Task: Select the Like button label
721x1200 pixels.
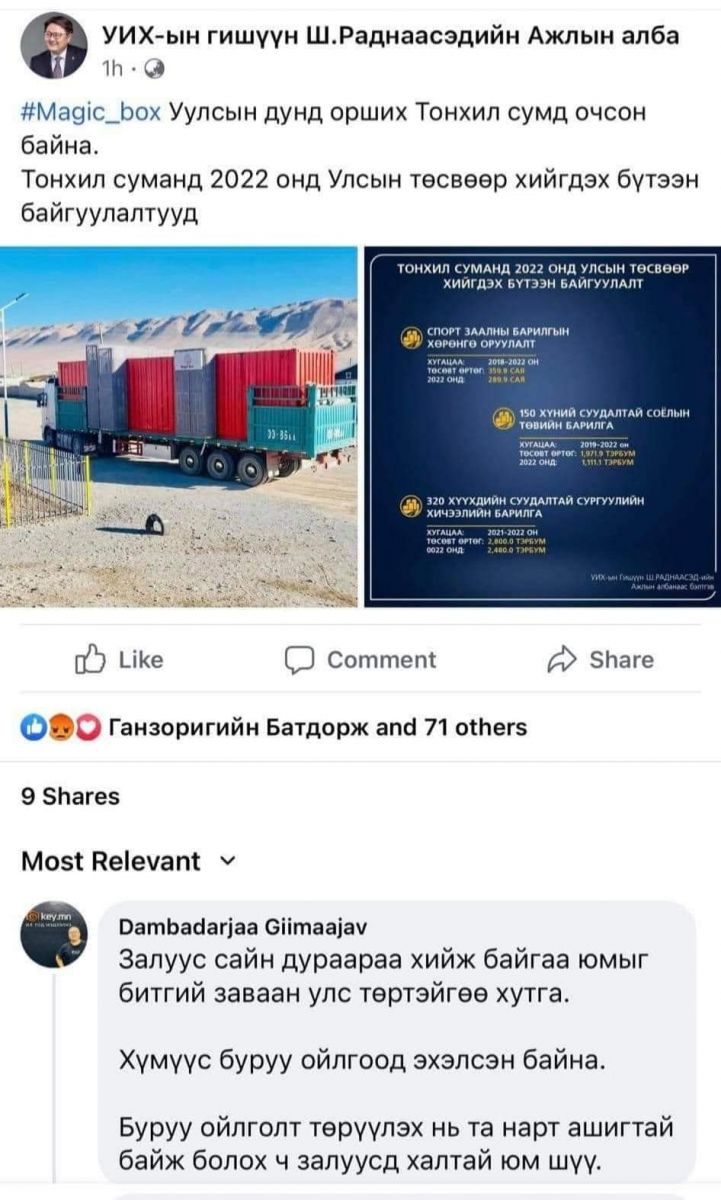Action: point(140,659)
